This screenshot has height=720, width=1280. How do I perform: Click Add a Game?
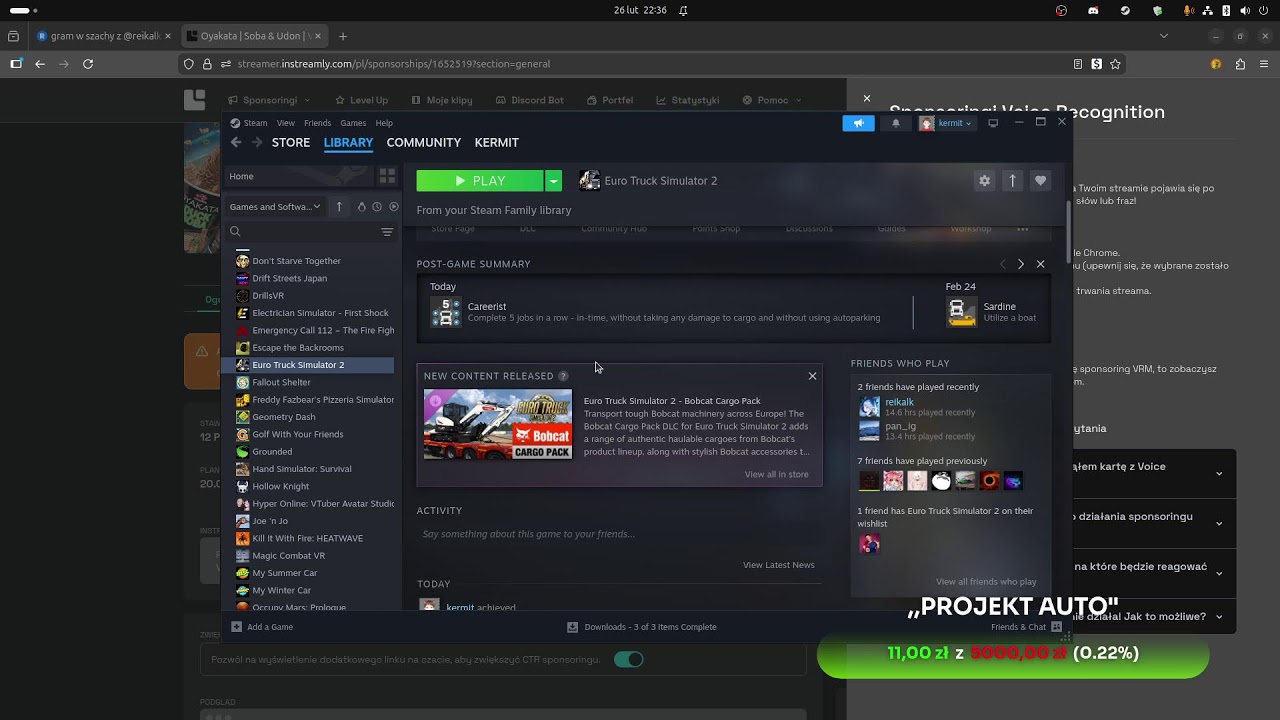click(x=262, y=627)
